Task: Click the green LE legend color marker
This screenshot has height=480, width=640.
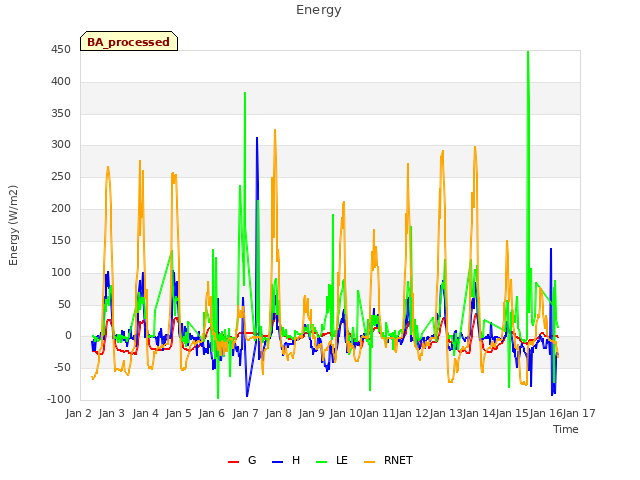Action: pos(322,462)
